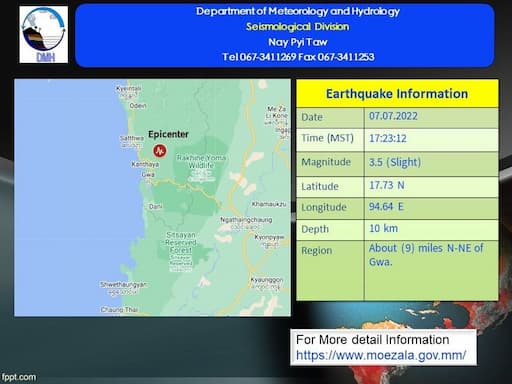This screenshot has height=384, width=512.
Task: Click the Epicenter text label
Action: (168, 134)
